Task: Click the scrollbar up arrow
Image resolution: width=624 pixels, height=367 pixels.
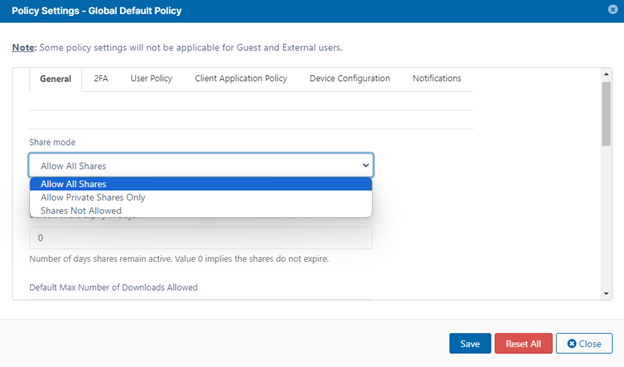Action: coord(606,74)
